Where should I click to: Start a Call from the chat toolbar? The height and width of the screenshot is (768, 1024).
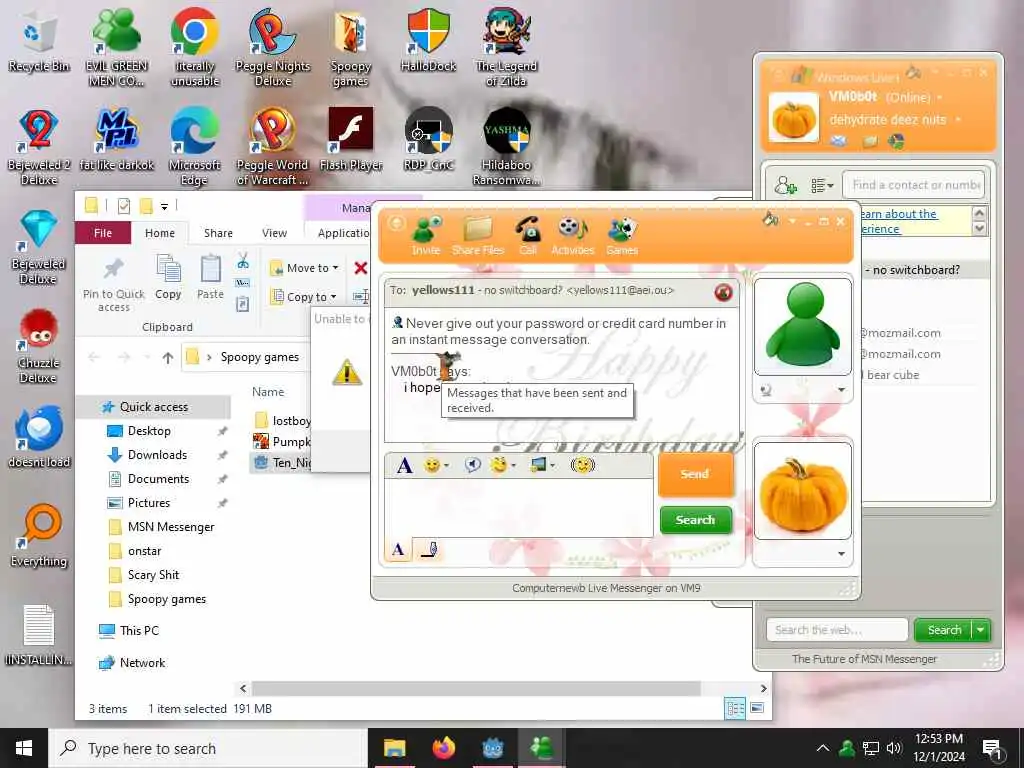coord(528,235)
